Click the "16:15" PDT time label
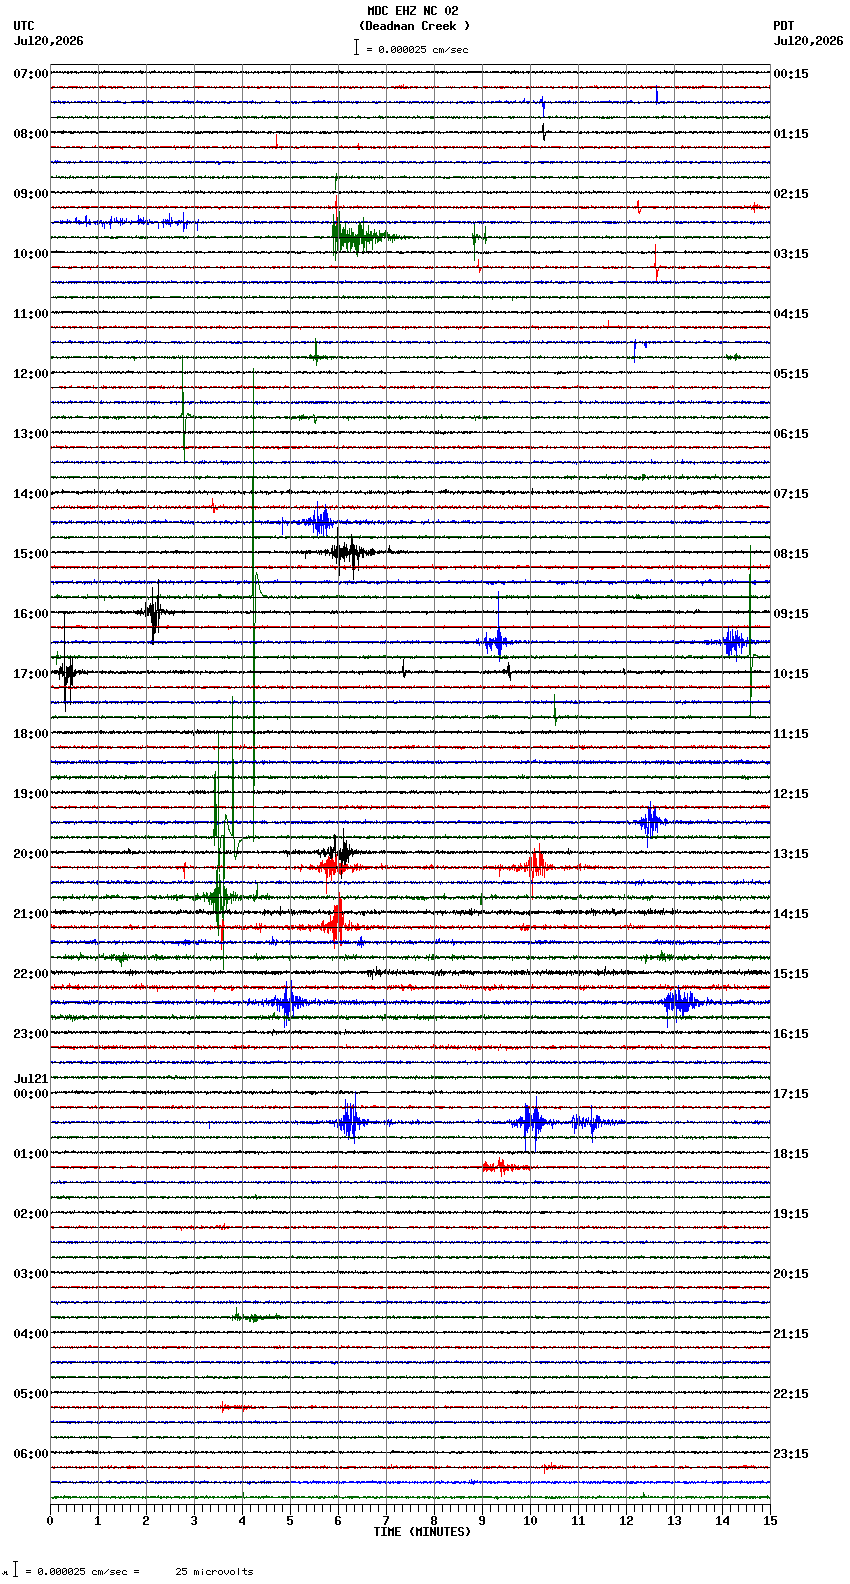Screen dimensions: 850x1584 791,1034
